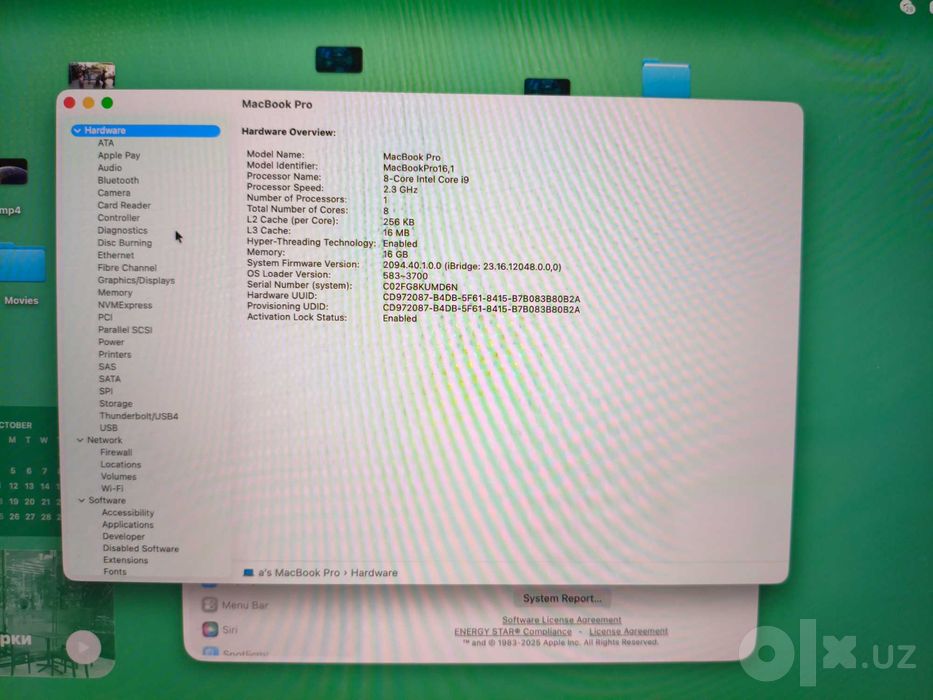The width and height of the screenshot is (933, 700).
Task: Select Firewall under Network
Action: pos(116,452)
